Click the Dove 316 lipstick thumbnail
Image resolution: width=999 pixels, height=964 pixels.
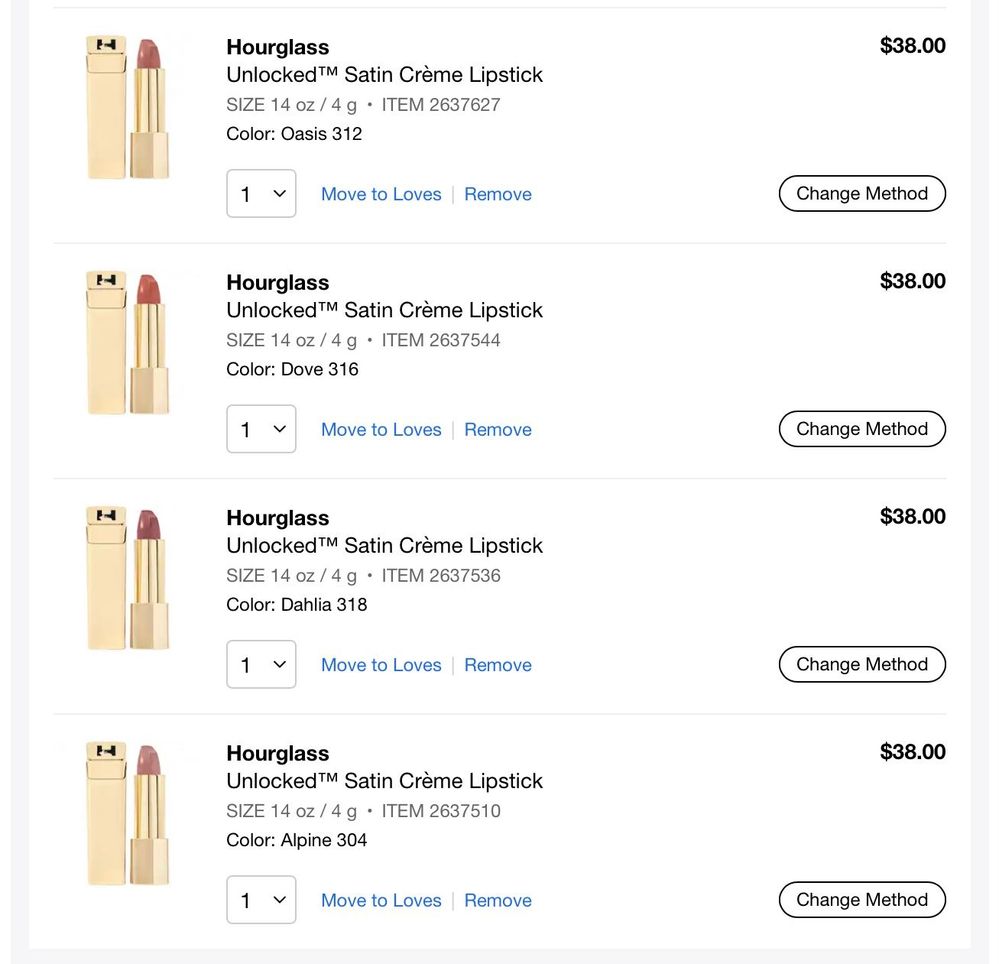pos(128,343)
